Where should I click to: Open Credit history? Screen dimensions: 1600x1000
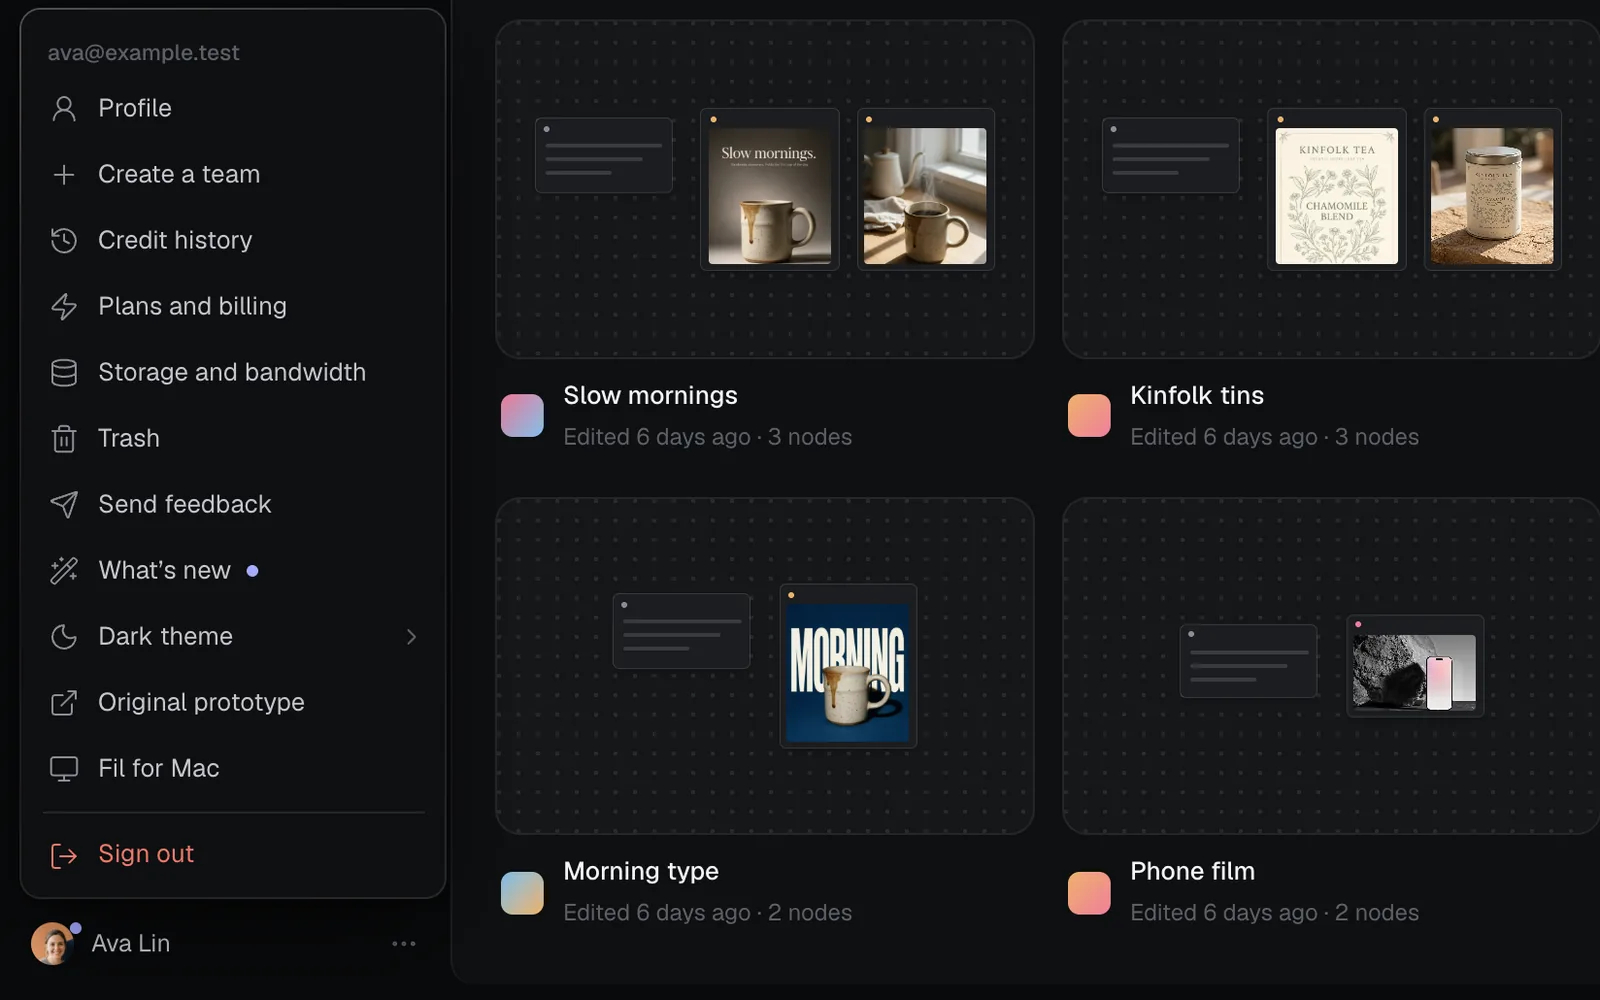click(233, 240)
